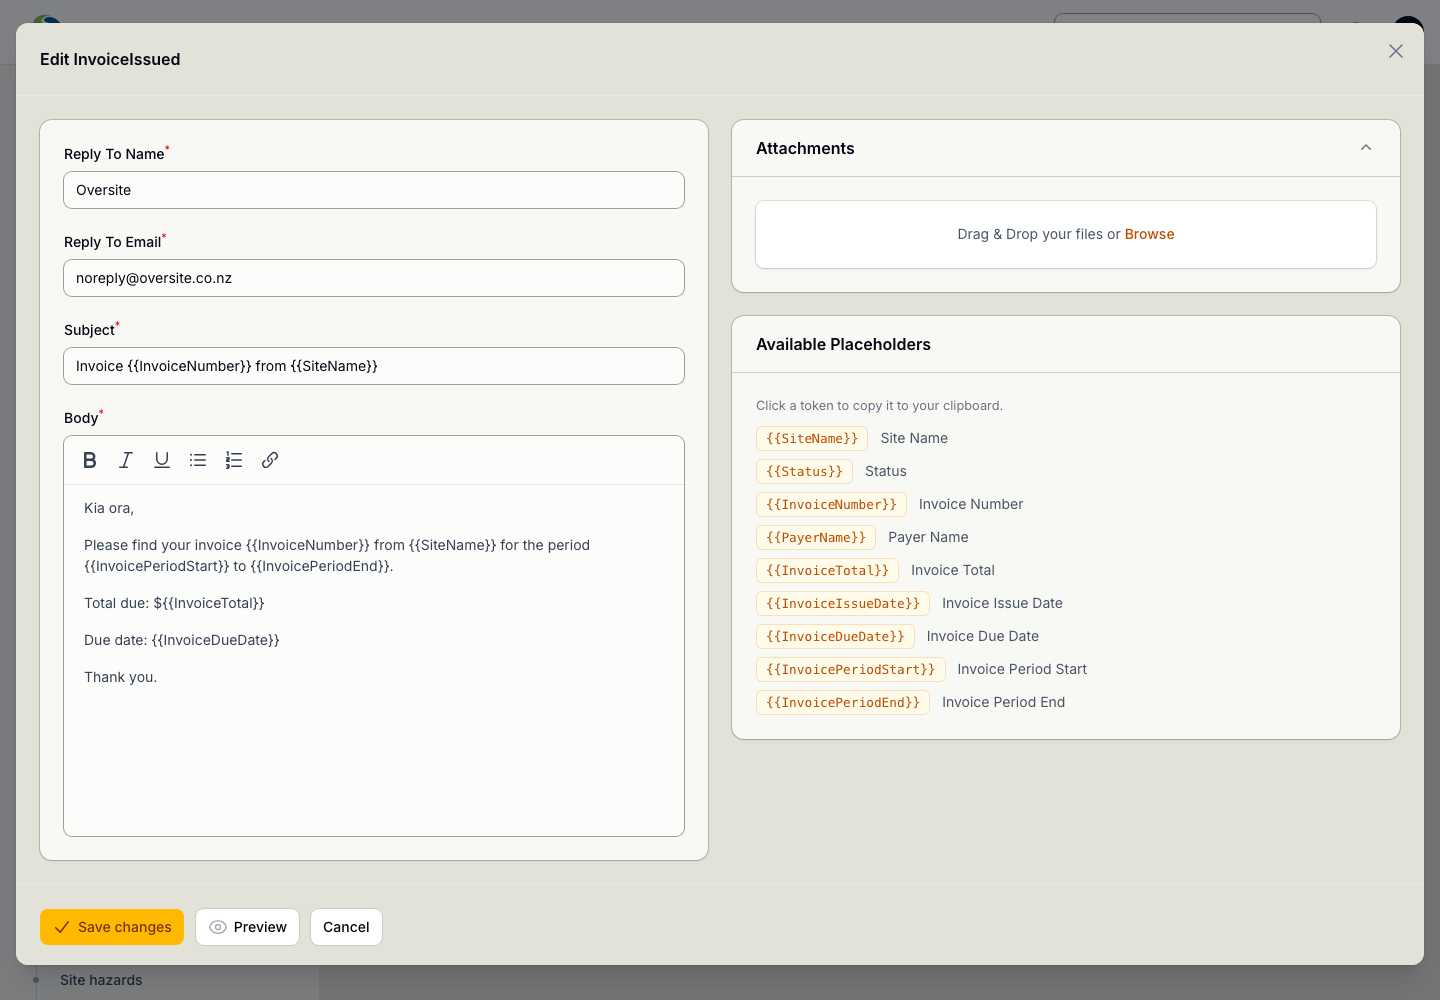This screenshot has height=1000, width=1440.
Task: Cancel editing the template
Action: (x=346, y=927)
